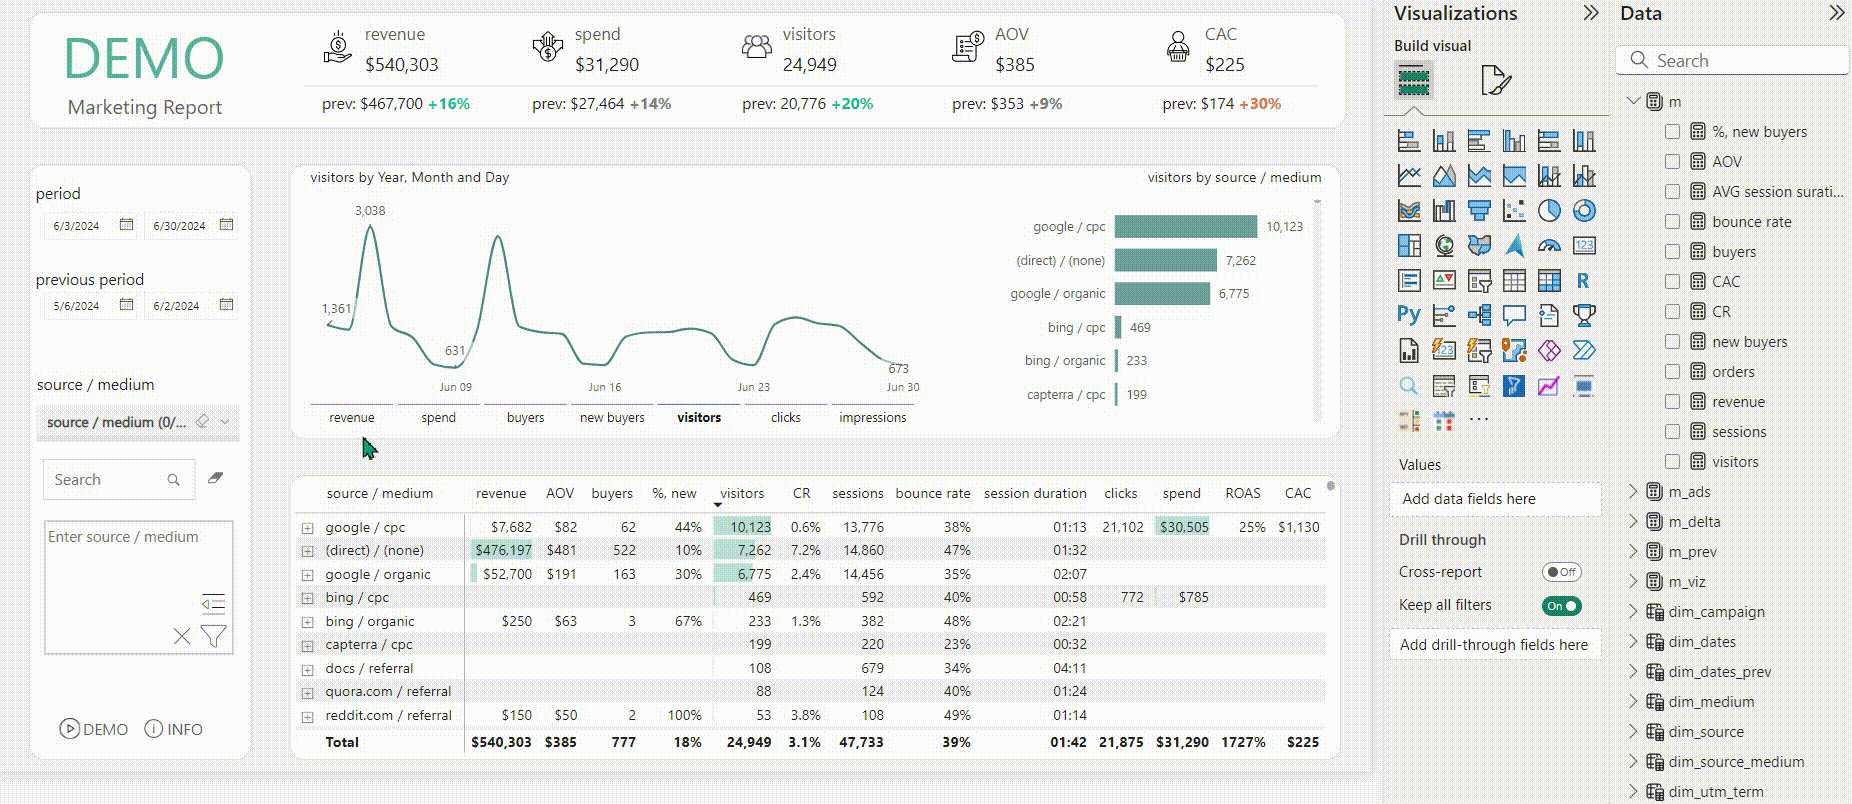
Task: Open the INFO page link
Action: [x=174, y=729]
